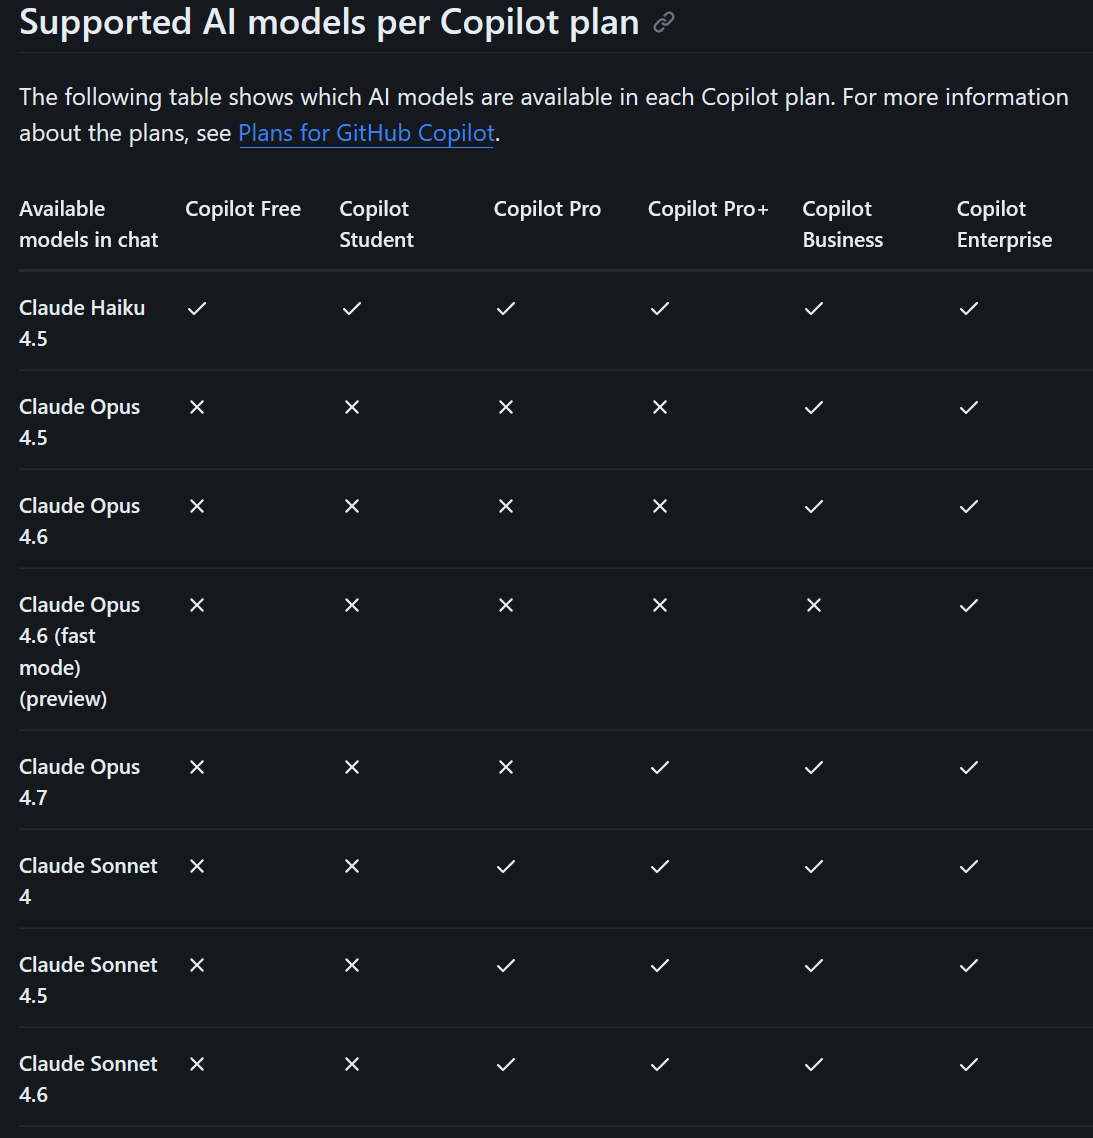Click the Copilot Free column header
Viewport: 1093px width, 1138px height.
243,209
